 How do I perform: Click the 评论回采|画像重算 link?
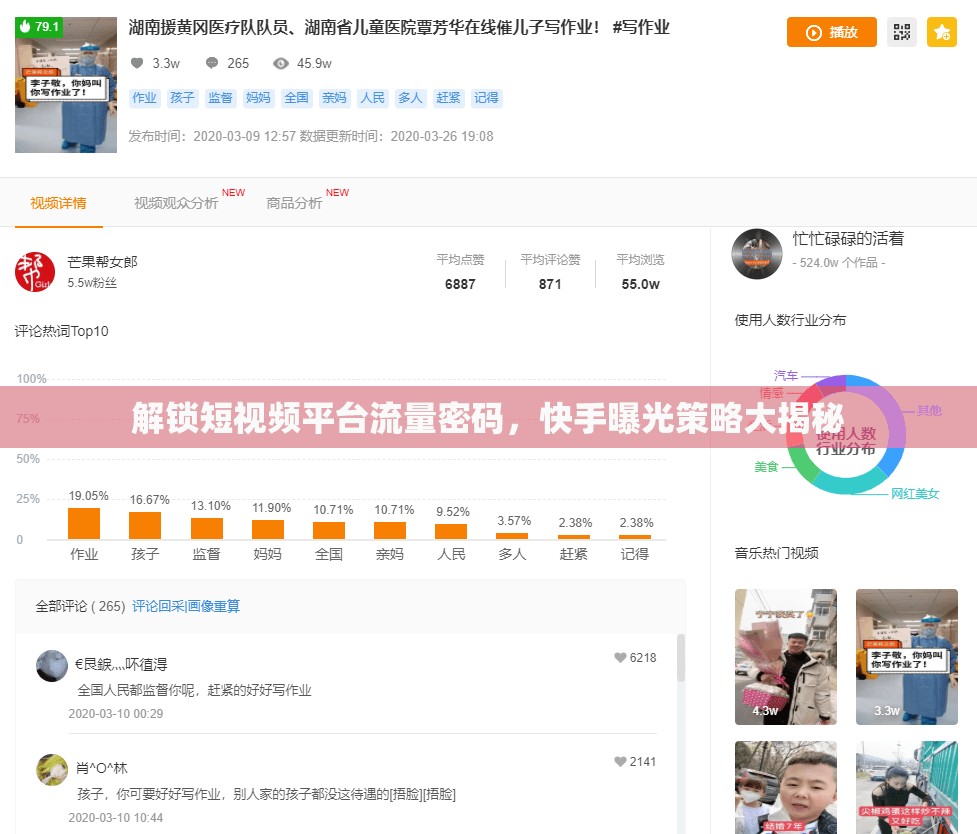pos(186,606)
